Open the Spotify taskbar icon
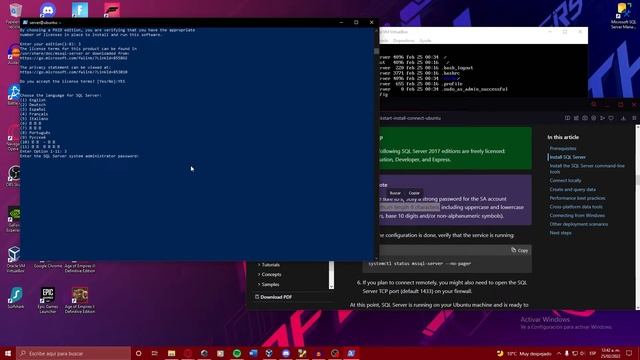The width and height of the screenshot is (640, 360). [x=237, y=353]
